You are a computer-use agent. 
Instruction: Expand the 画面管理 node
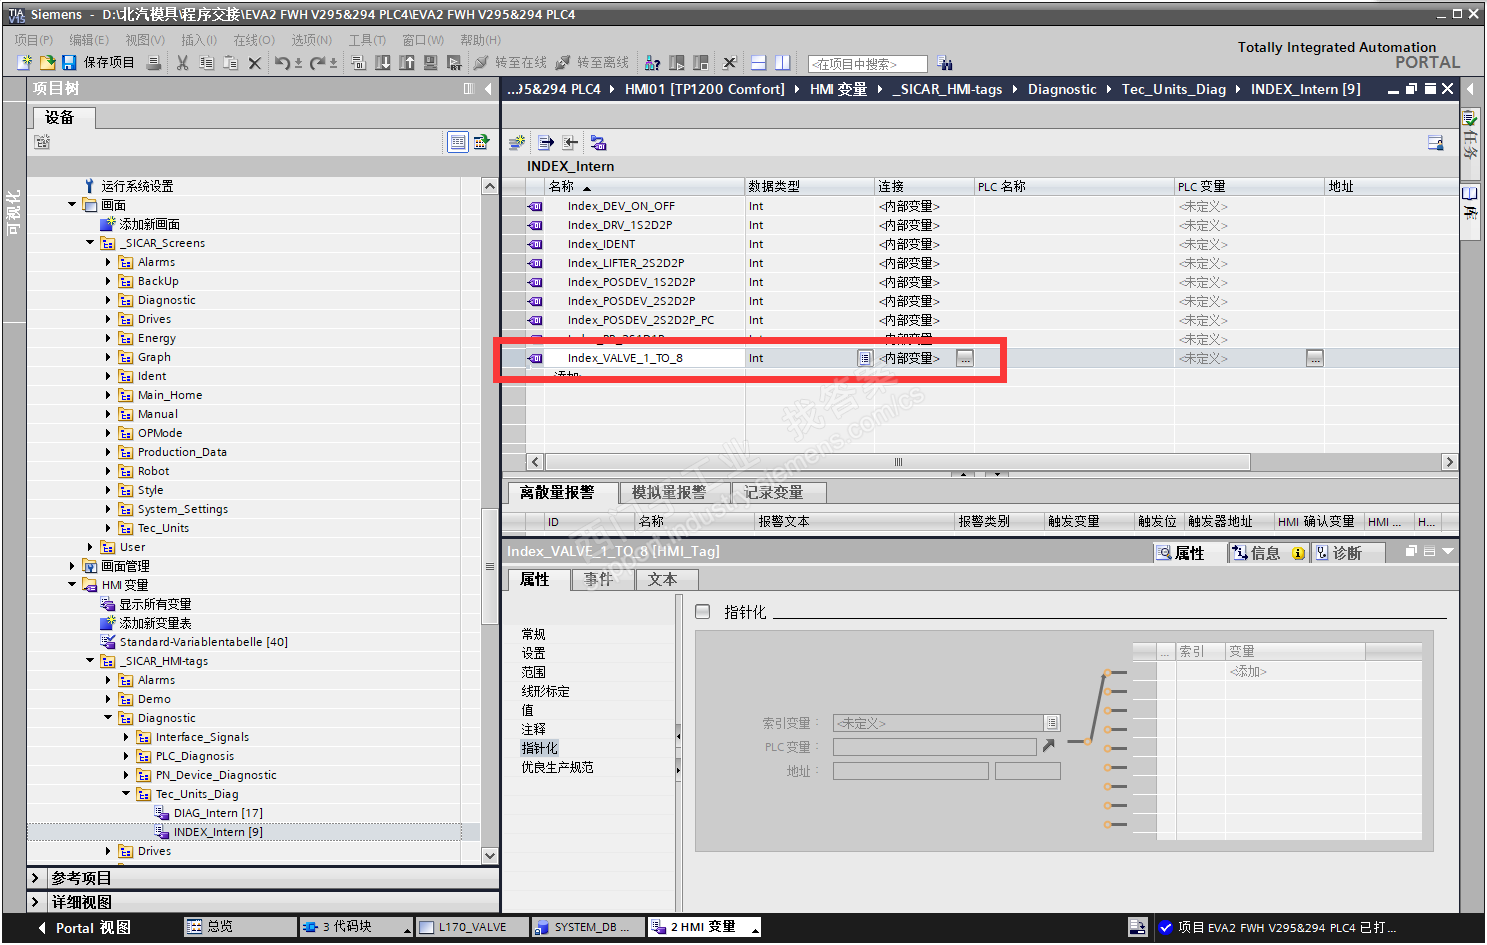coord(72,566)
